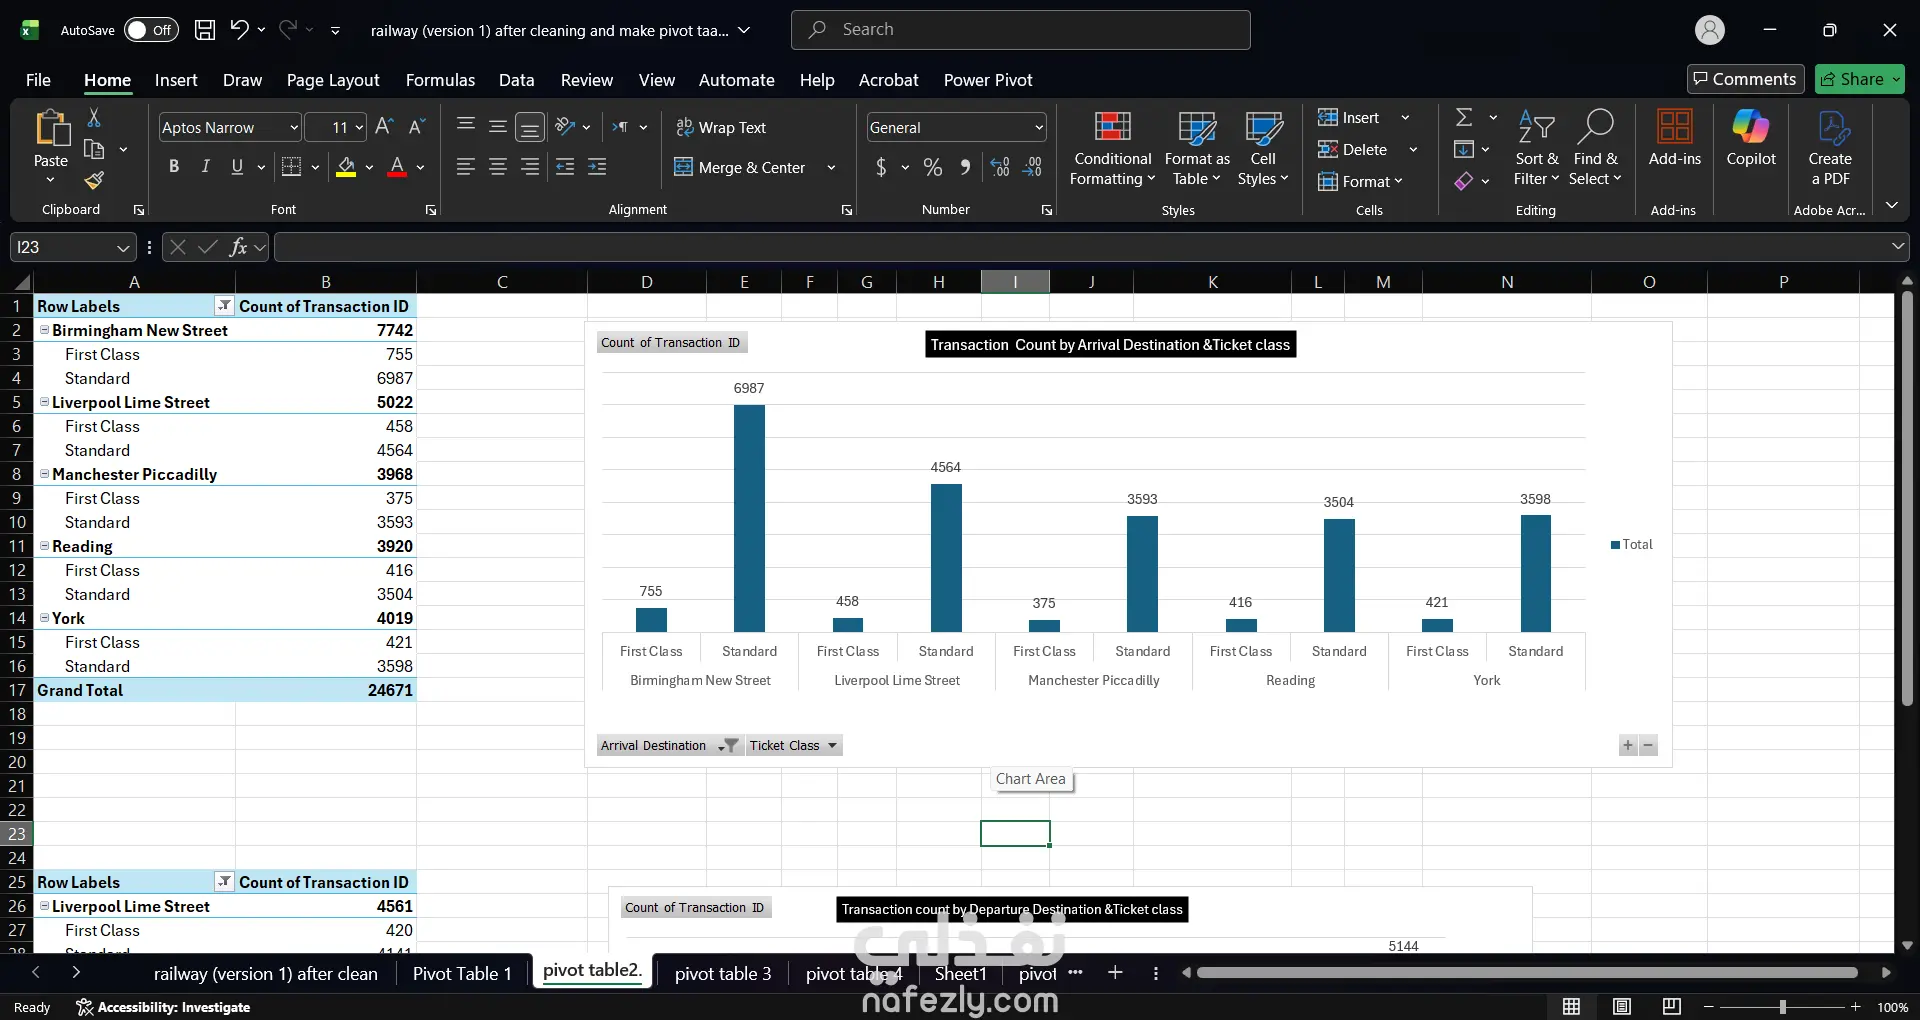This screenshot has width=1920, height=1020.
Task: Click the add new sheet plus icon
Action: [x=1115, y=972]
